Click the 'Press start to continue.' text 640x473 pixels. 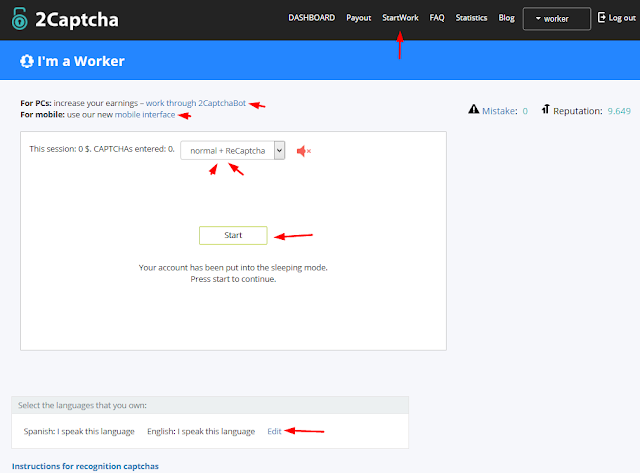[x=233, y=279]
